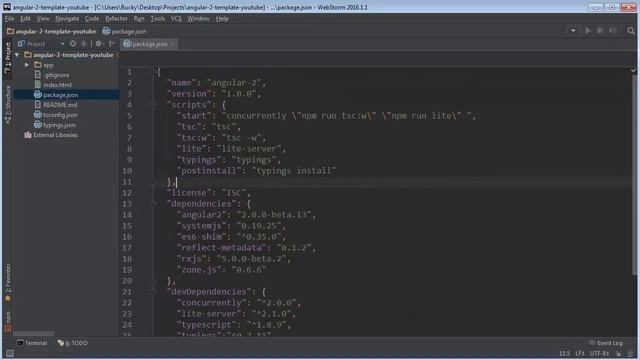Collapse the angular-2-template-youtube root folder
The height and width of the screenshot is (360, 640).
pyautogui.click(x=17, y=55)
